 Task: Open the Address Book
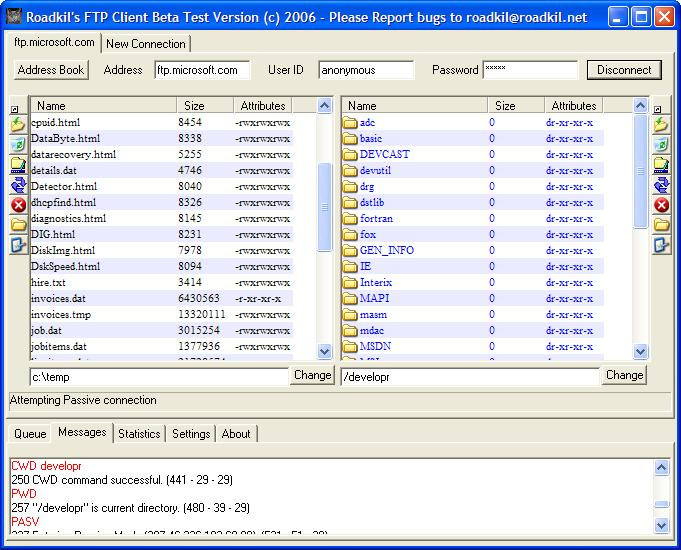pos(51,70)
